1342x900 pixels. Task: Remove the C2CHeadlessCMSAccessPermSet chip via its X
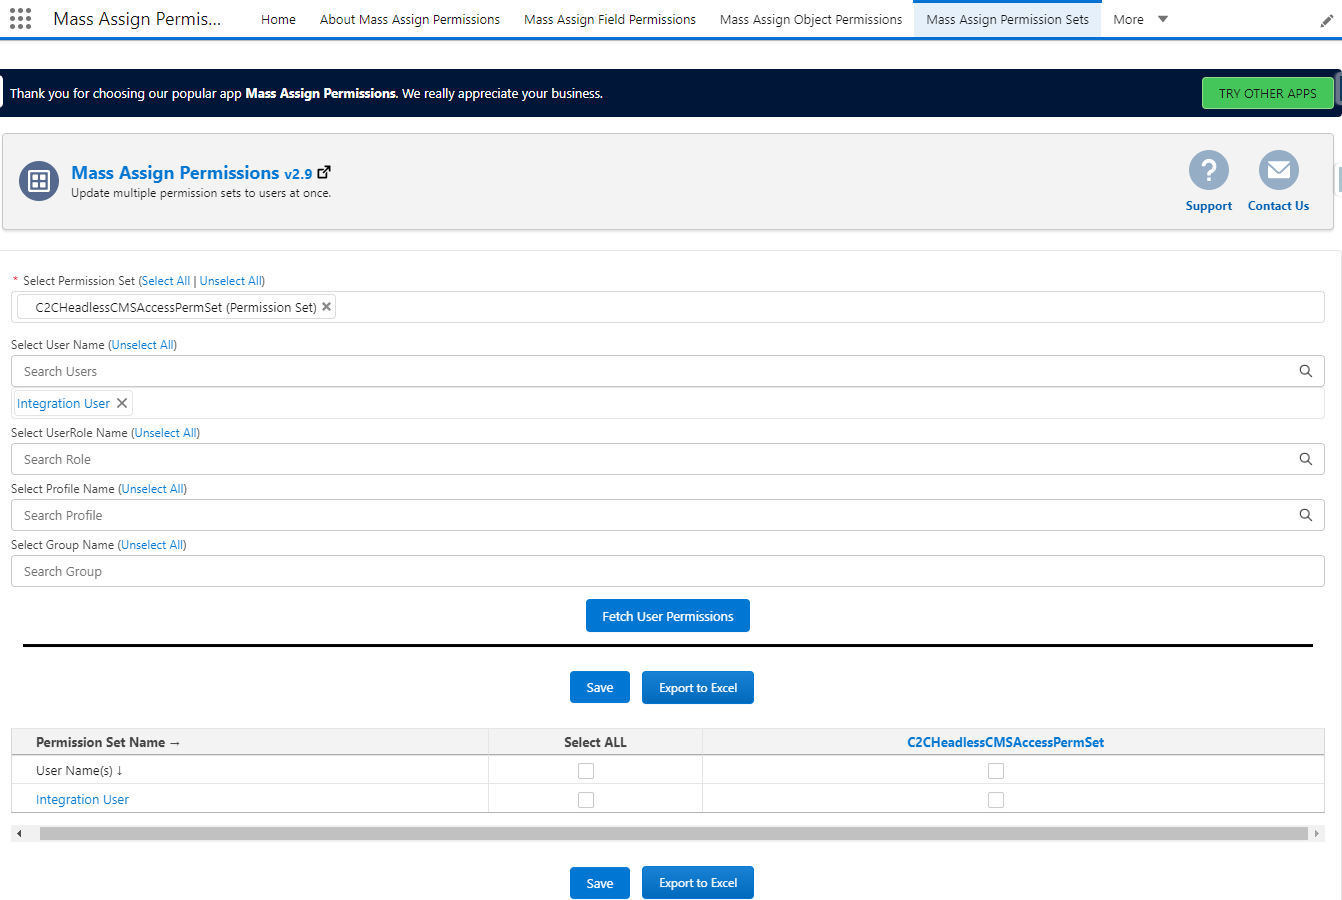point(326,307)
